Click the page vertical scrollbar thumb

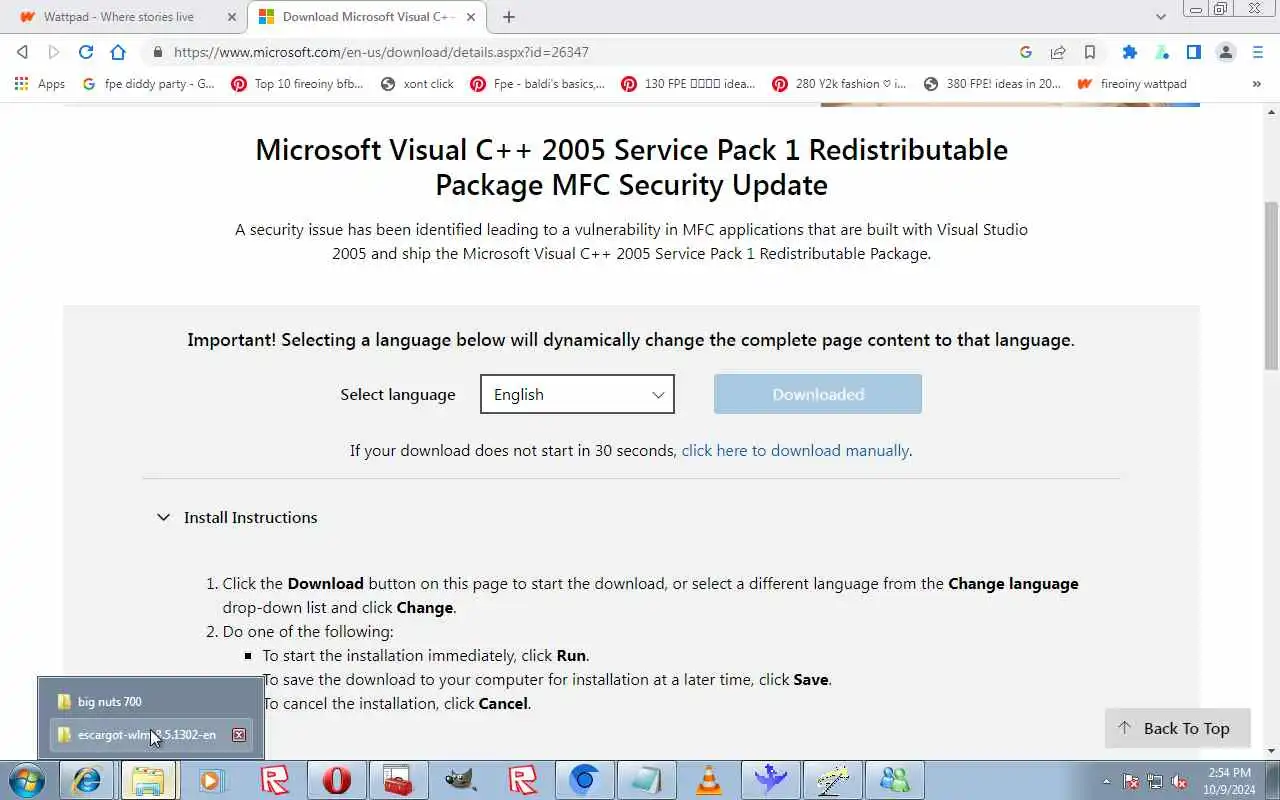pos(1272,284)
